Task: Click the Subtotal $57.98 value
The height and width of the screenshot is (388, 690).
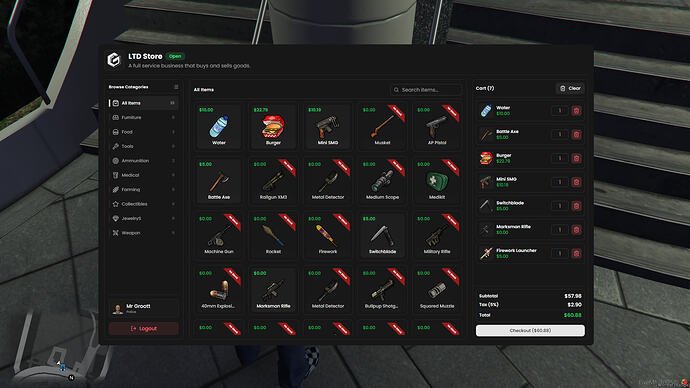Action: pos(573,296)
